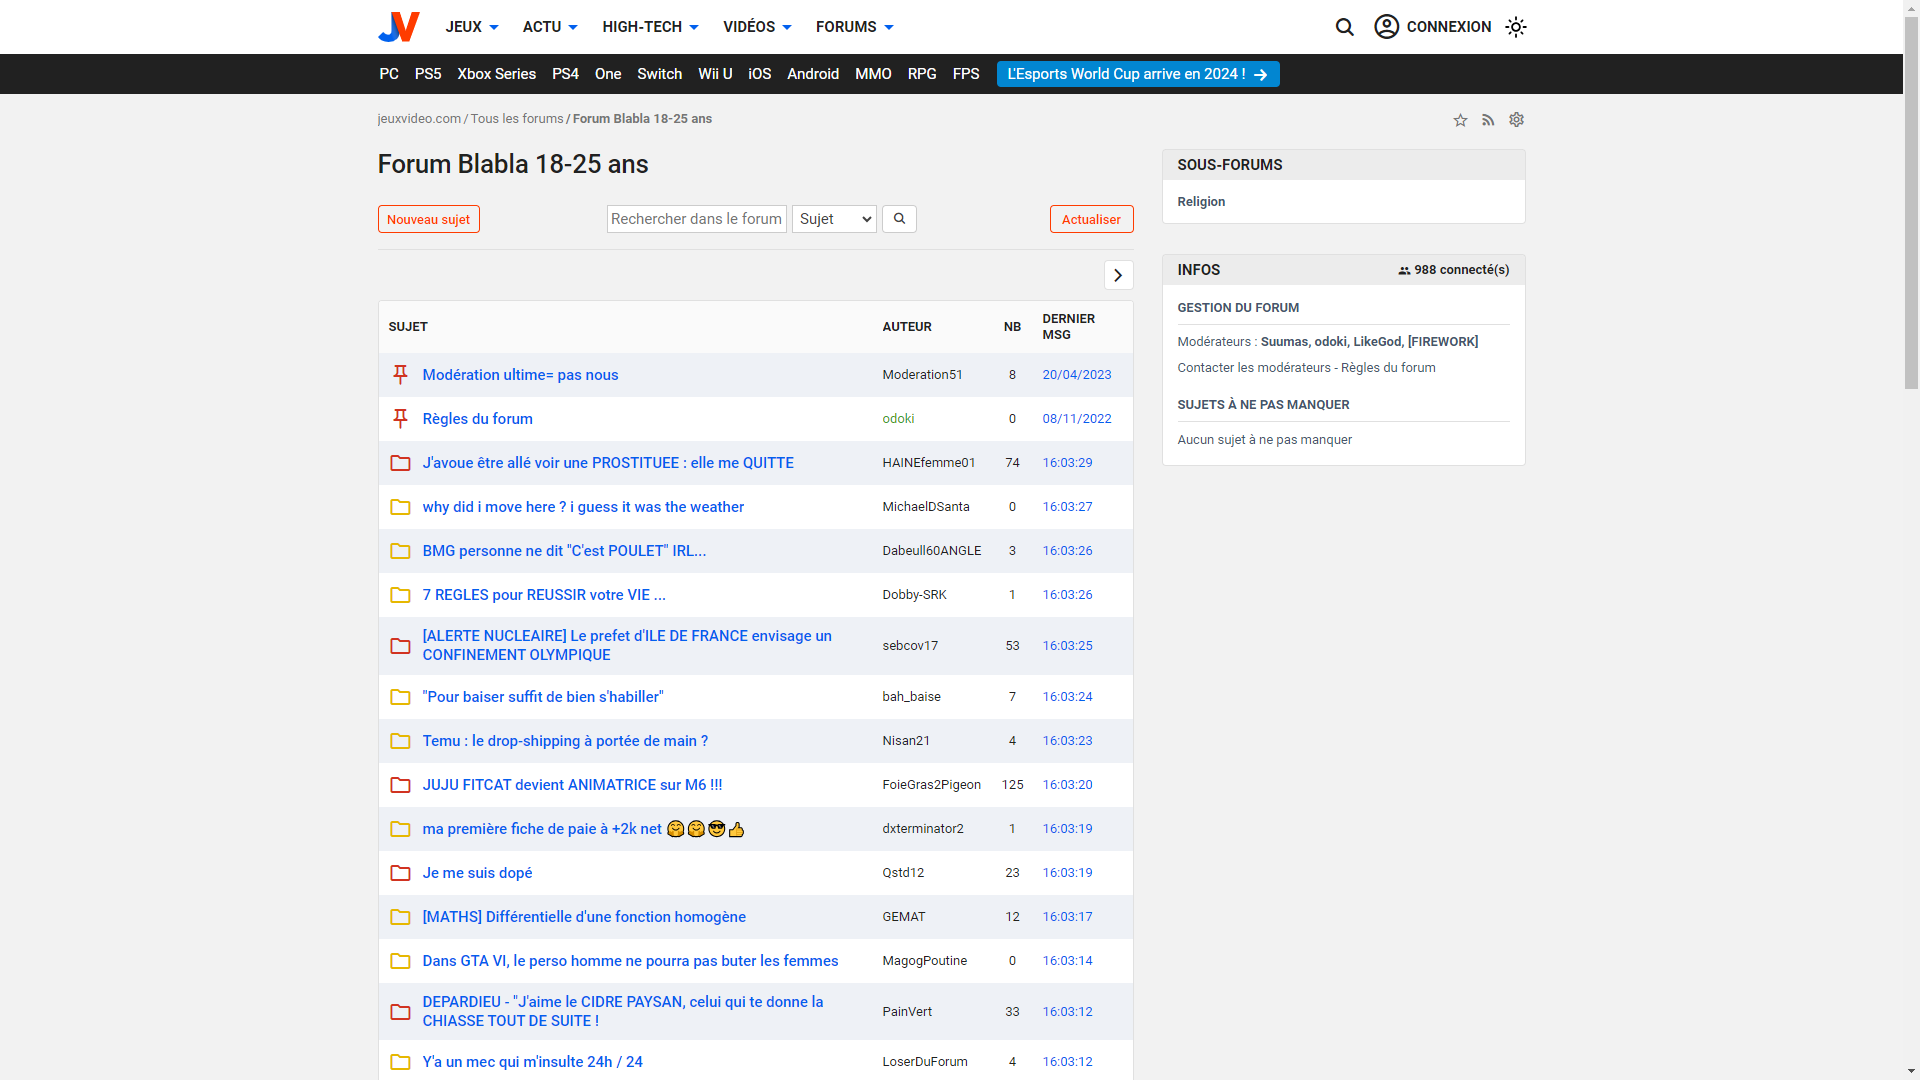The width and height of the screenshot is (1920, 1080).
Task: Open topic 'JUJU FITCAT devient ANIMATRICE sur M6'
Action: 572,785
